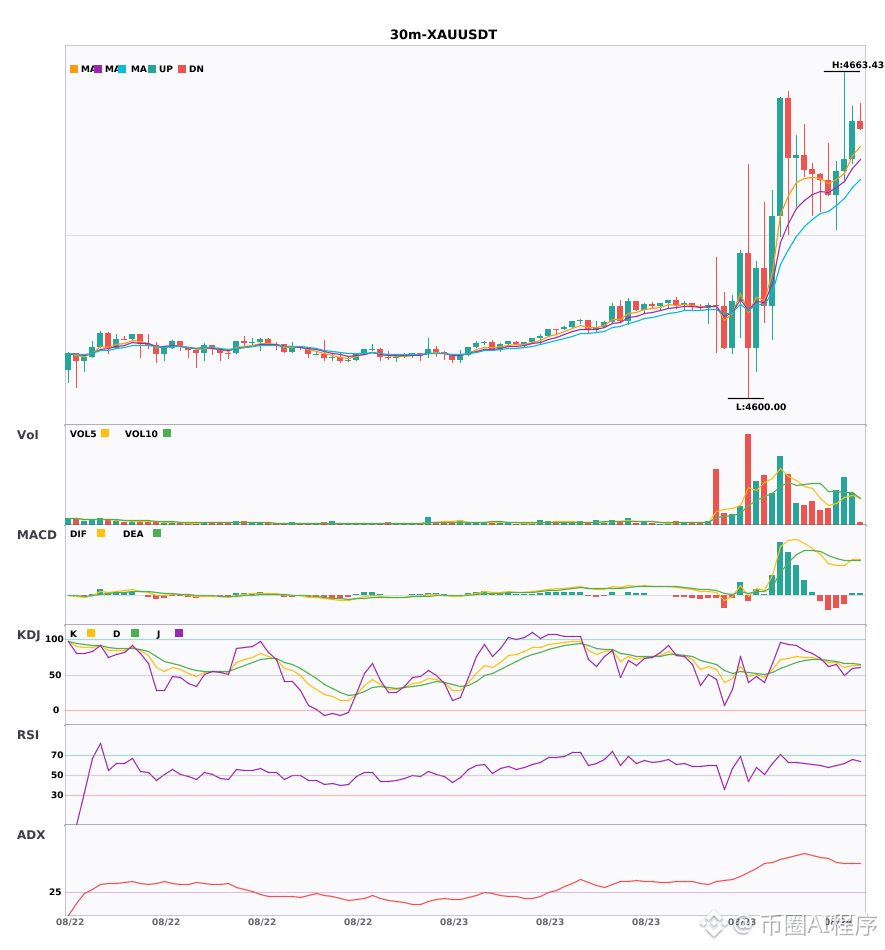Click the J line purple swatch

179,633
